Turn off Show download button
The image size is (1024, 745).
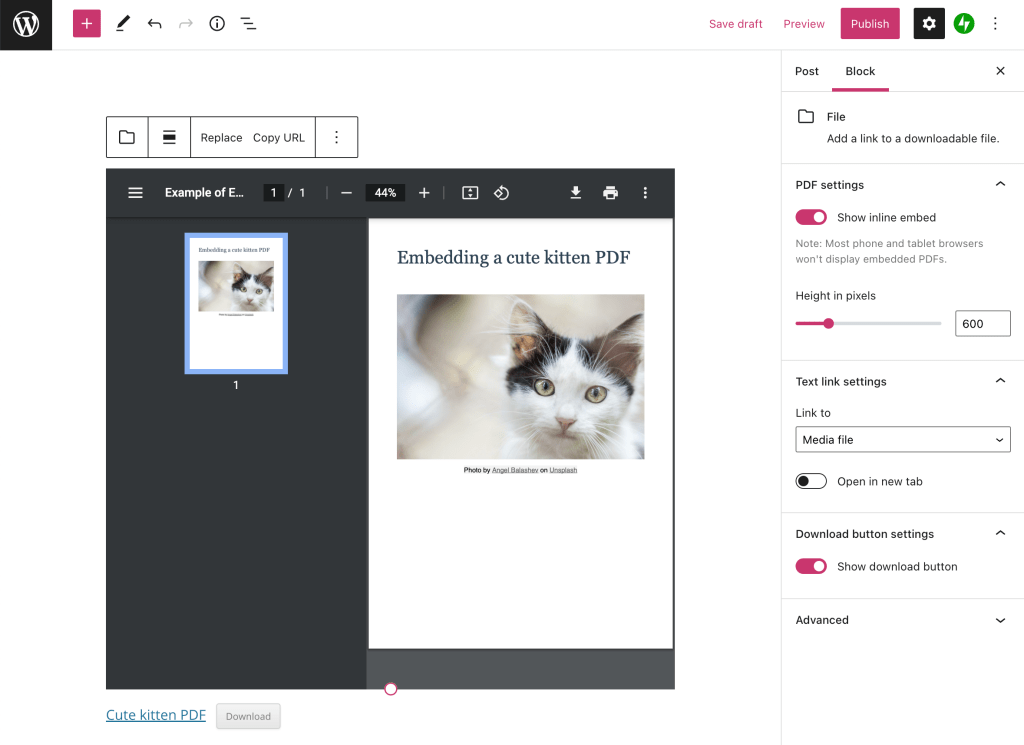pyautogui.click(x=811, y=566)
